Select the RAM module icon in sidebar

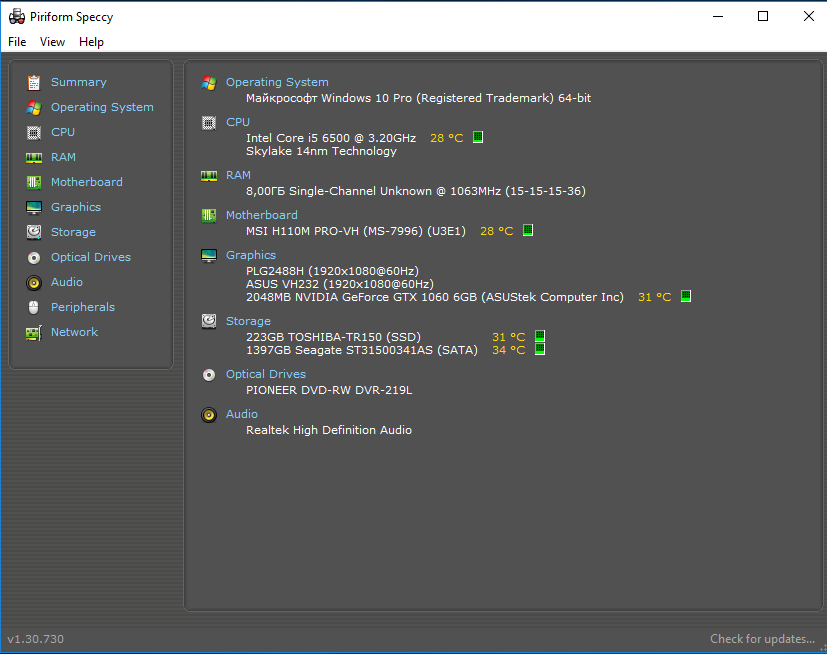[34, 157]
